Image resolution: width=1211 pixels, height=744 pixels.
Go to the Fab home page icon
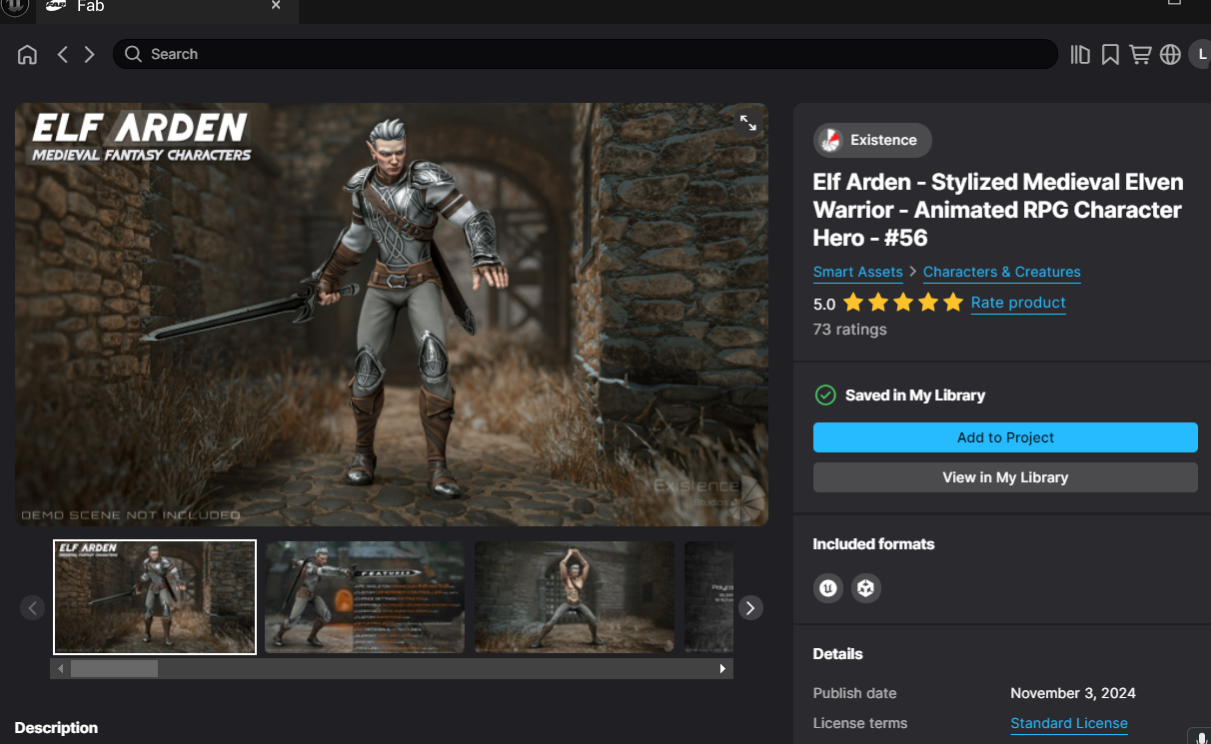pos(27,54)
